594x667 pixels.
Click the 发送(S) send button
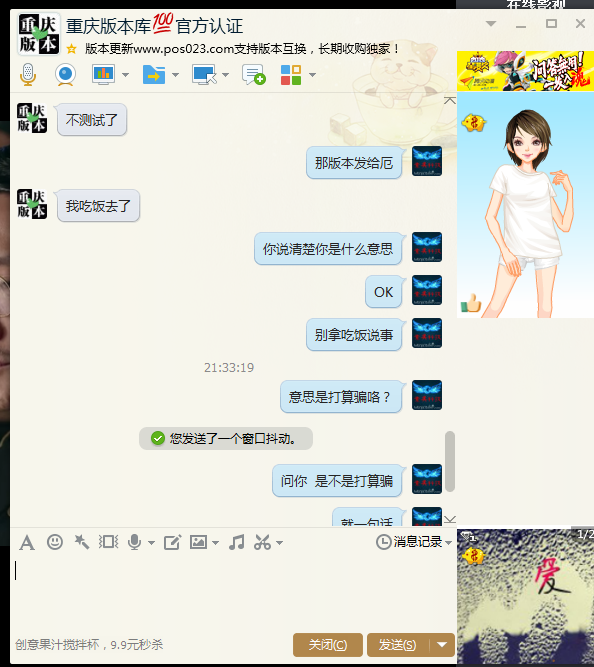tap(398, 645)
